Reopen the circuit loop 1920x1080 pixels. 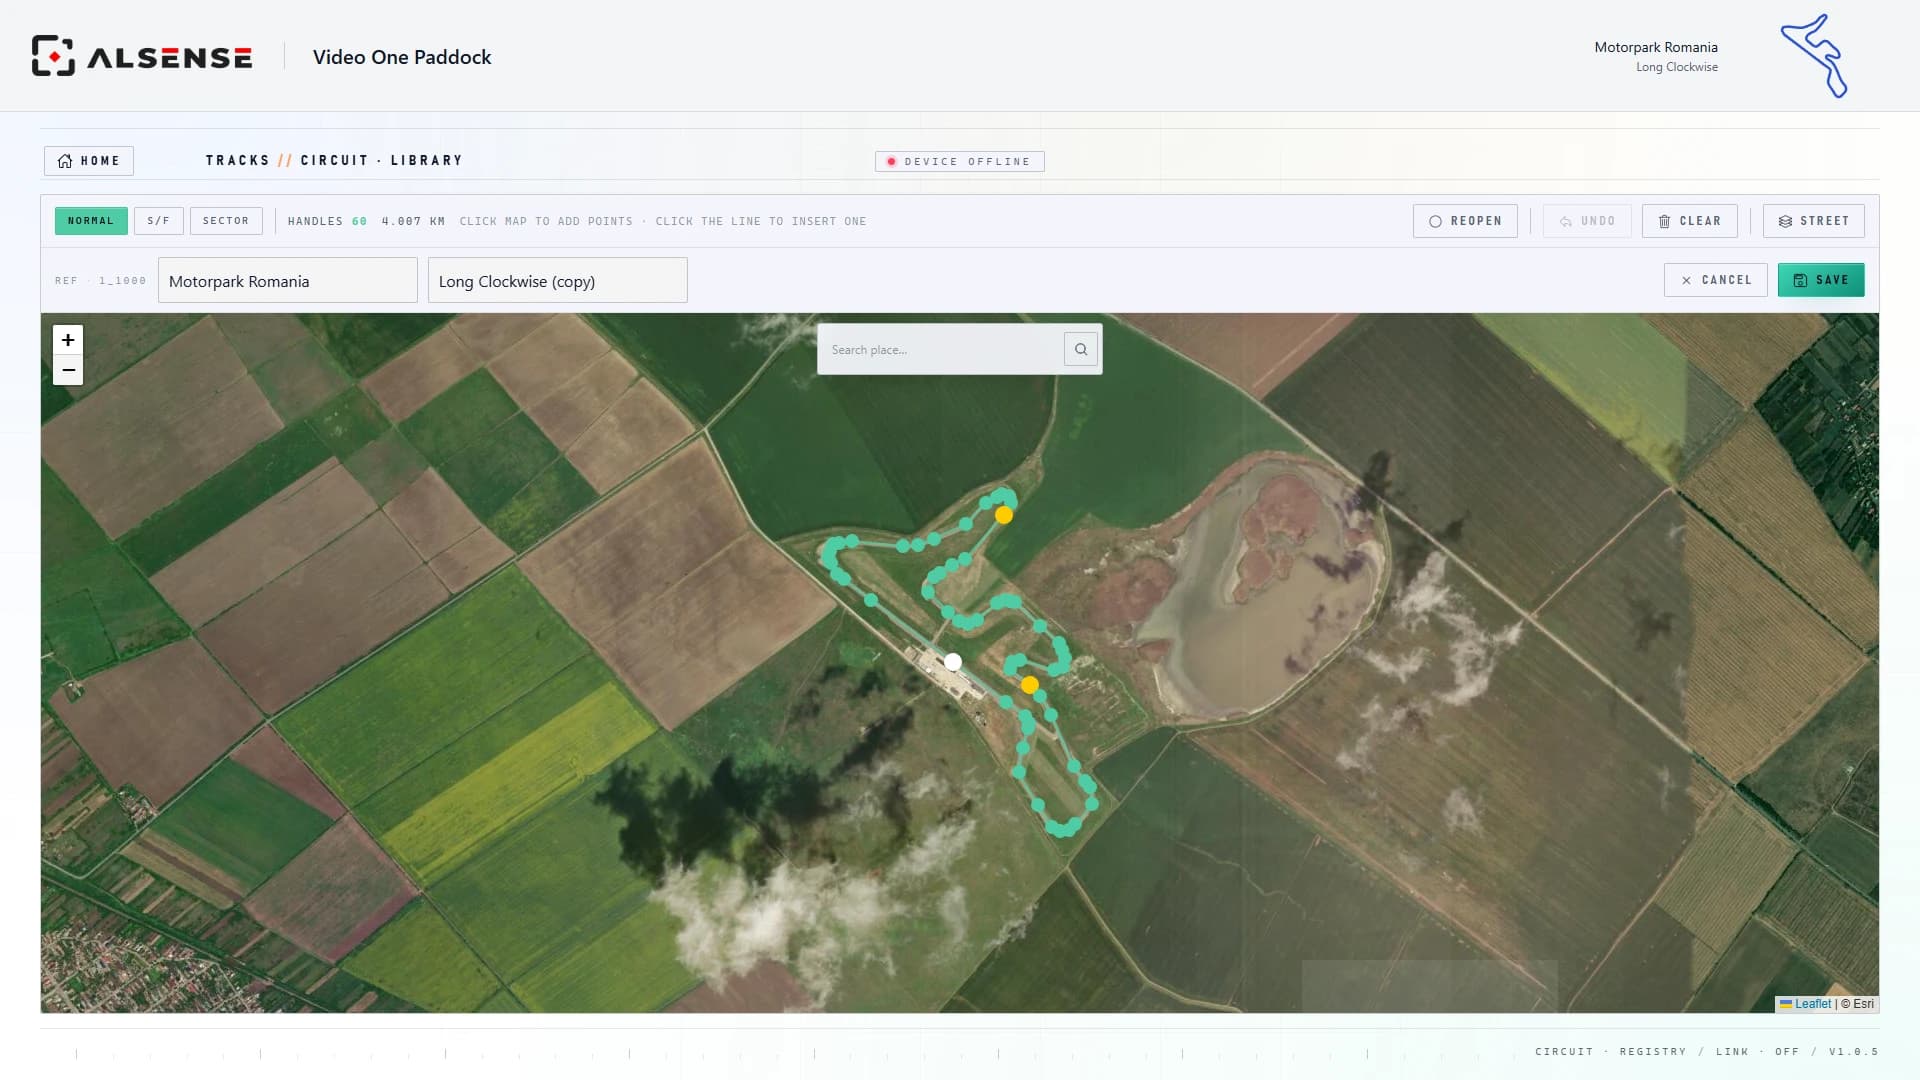[1465, 221]
